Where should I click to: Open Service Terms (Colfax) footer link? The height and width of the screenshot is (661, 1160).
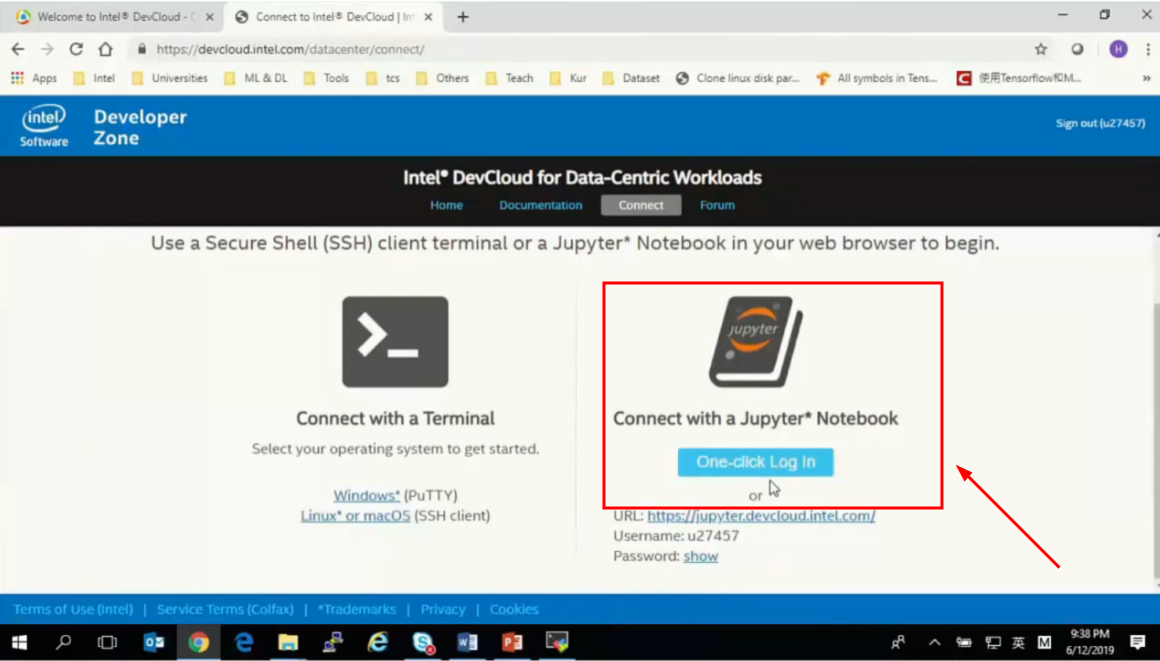tap(225, 609)
